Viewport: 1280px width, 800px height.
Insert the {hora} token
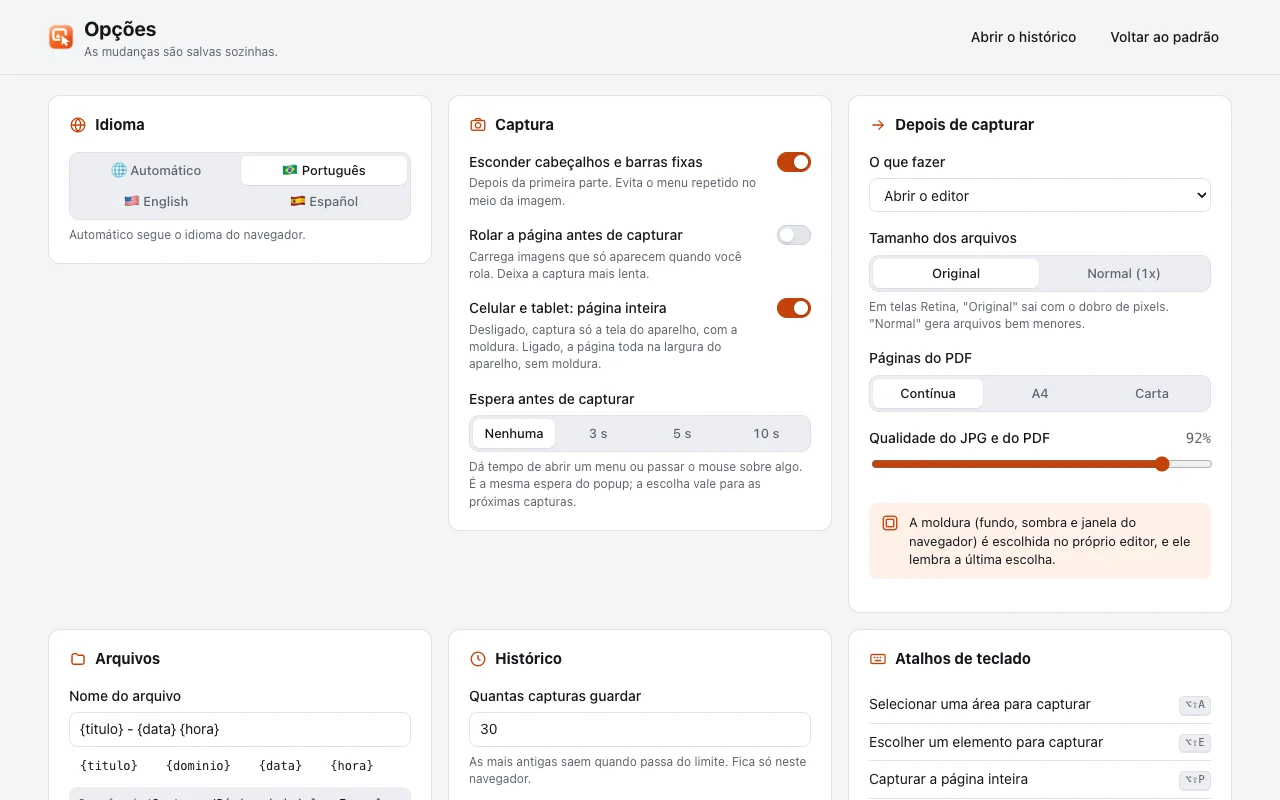(x=352, y=766)
